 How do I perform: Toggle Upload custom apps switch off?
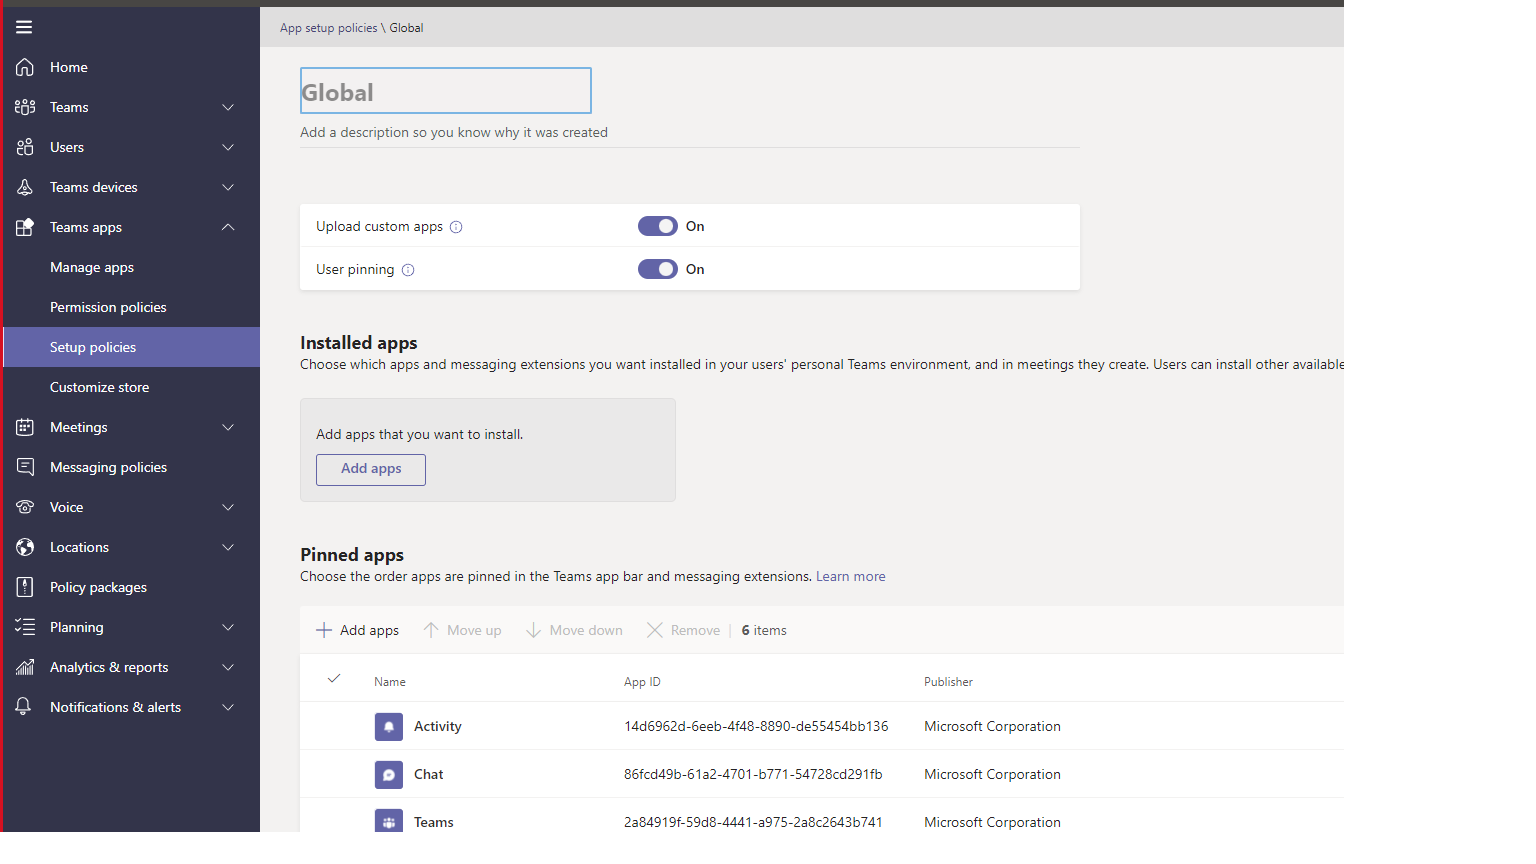coord(658,226)
